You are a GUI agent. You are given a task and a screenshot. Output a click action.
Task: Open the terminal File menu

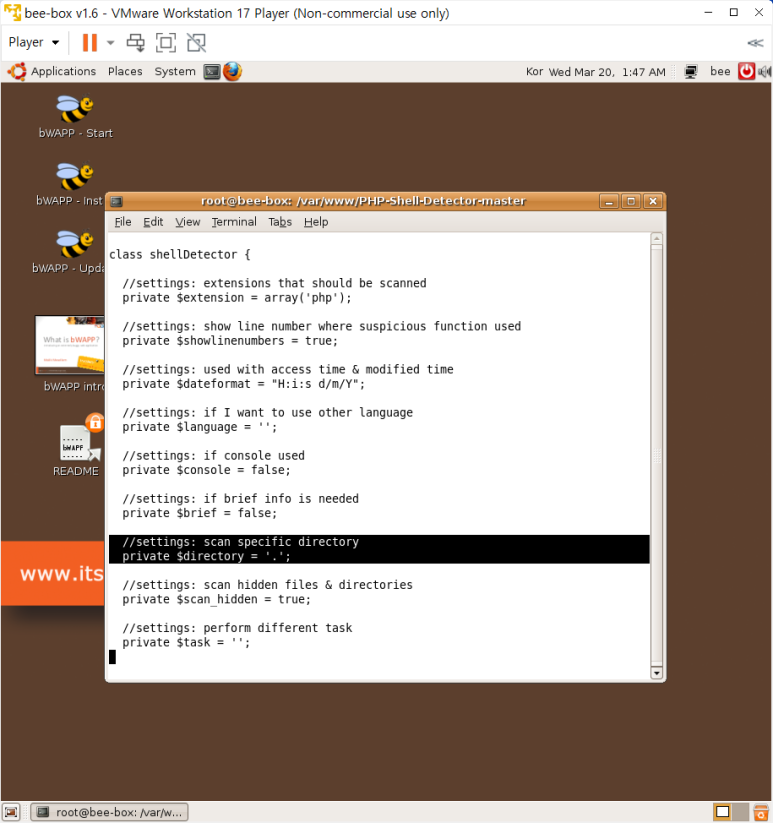pyautogui.click(x=123, y=222)
